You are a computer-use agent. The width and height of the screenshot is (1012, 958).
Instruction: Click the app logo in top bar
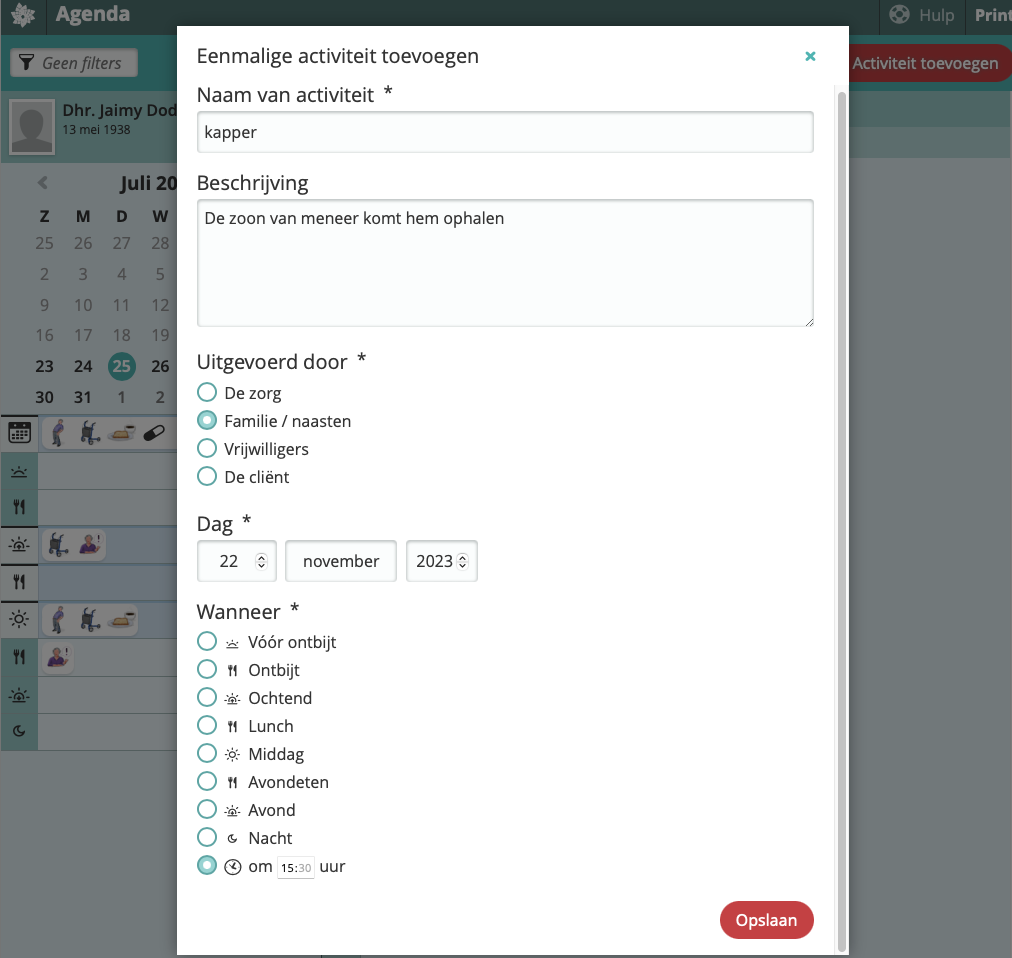(x=22, y=15)
